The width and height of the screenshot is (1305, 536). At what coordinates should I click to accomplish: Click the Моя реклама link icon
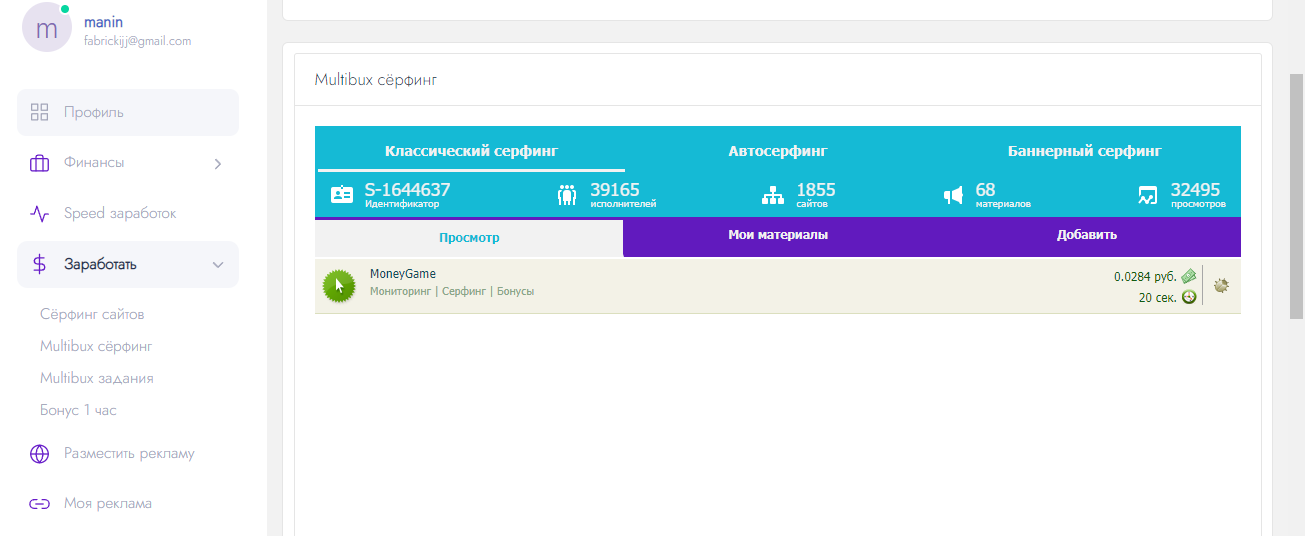point(40,504)
